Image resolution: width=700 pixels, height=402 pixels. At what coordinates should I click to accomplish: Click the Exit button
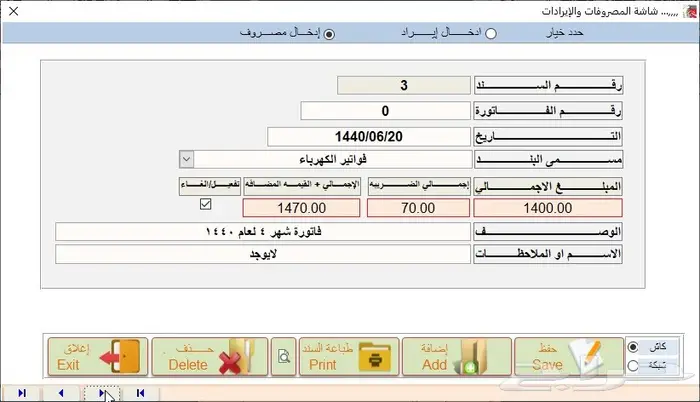pyautogui.click(x=98, y=356)
